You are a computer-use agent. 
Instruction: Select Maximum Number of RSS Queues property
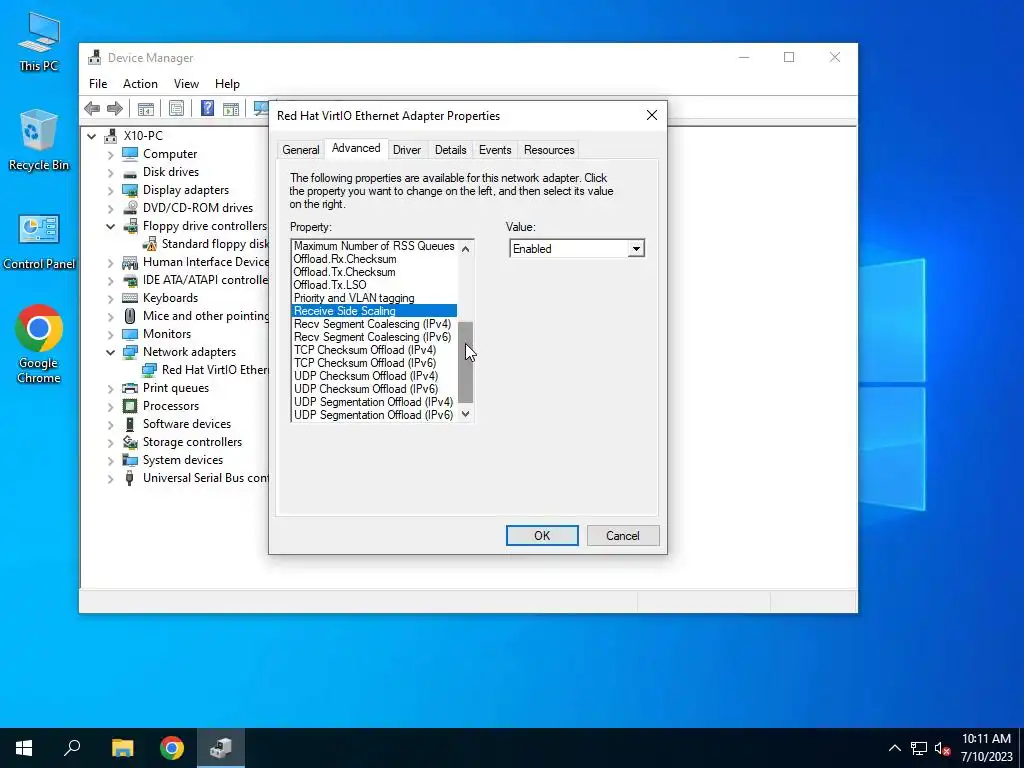tap(374, 246)
